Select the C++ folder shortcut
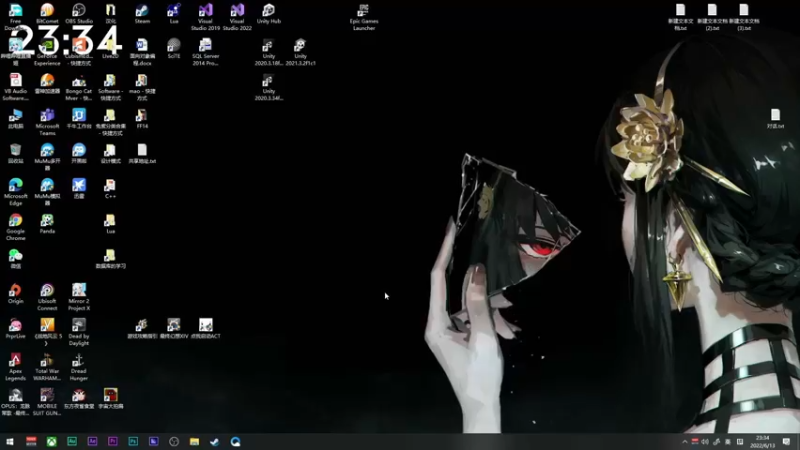Image resolution: width=800 pixels, height=450 pixels. (x=110, y=189)
